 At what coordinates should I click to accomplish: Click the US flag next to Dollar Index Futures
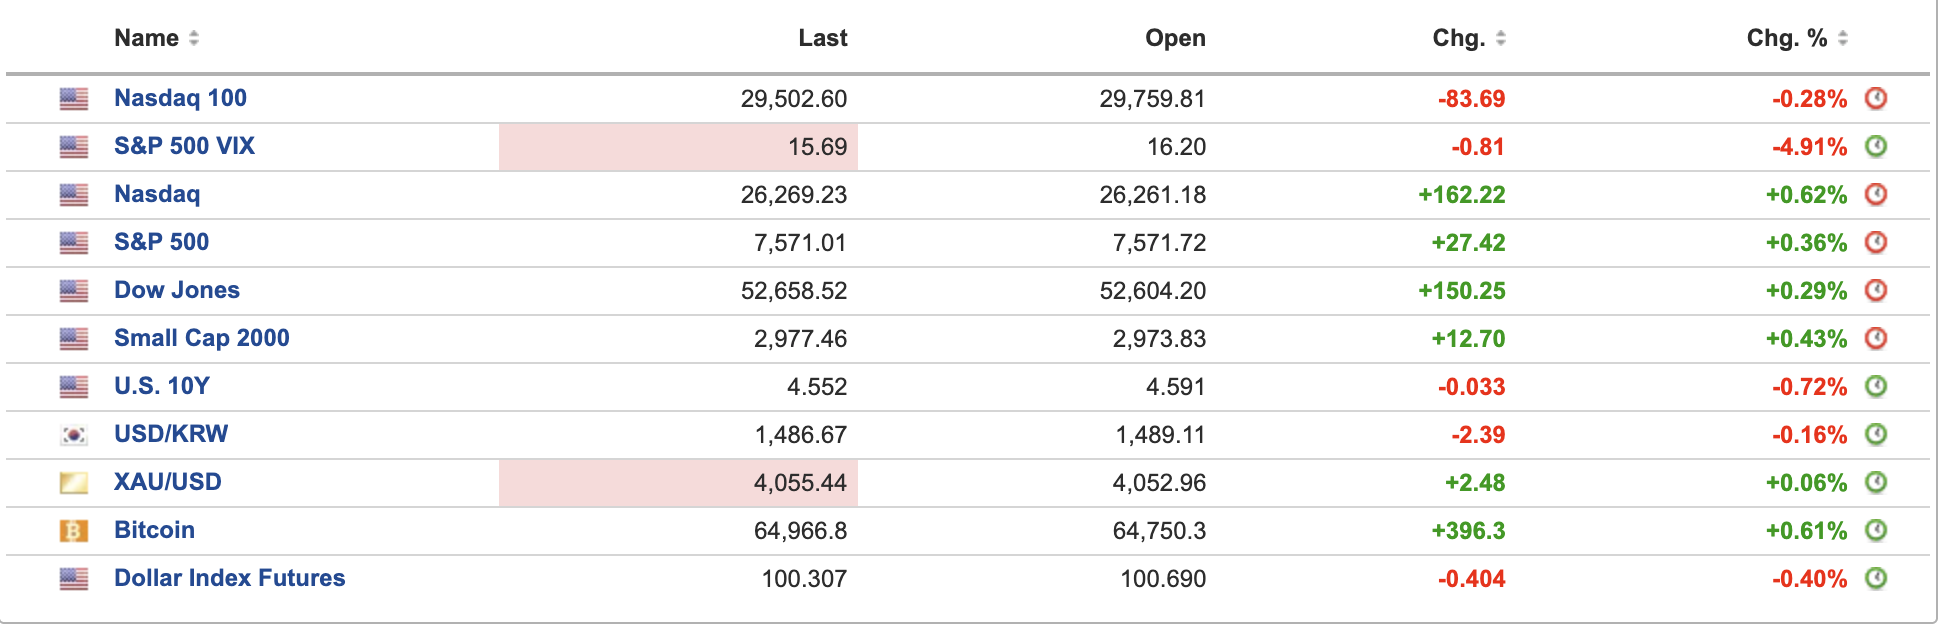pos(74,579)
